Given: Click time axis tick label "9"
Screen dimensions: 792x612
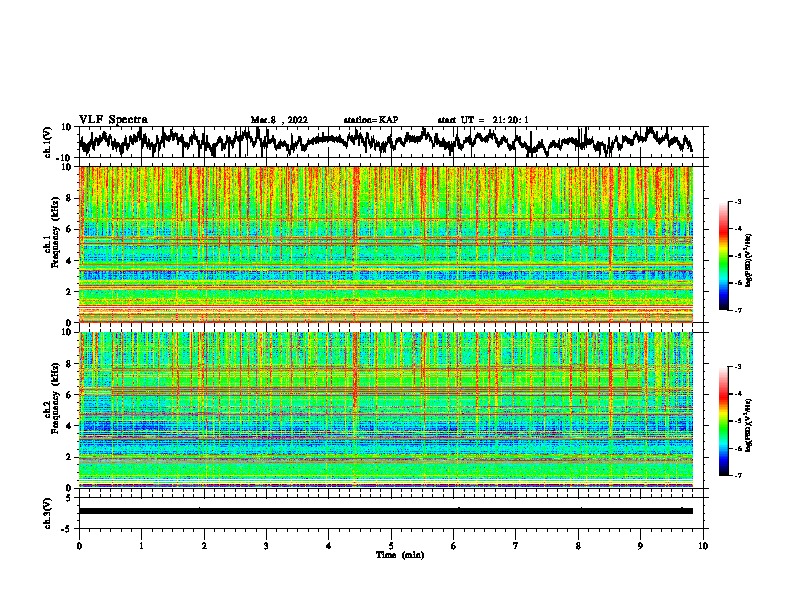Looking at the screenshot, I should coord(640,546).
